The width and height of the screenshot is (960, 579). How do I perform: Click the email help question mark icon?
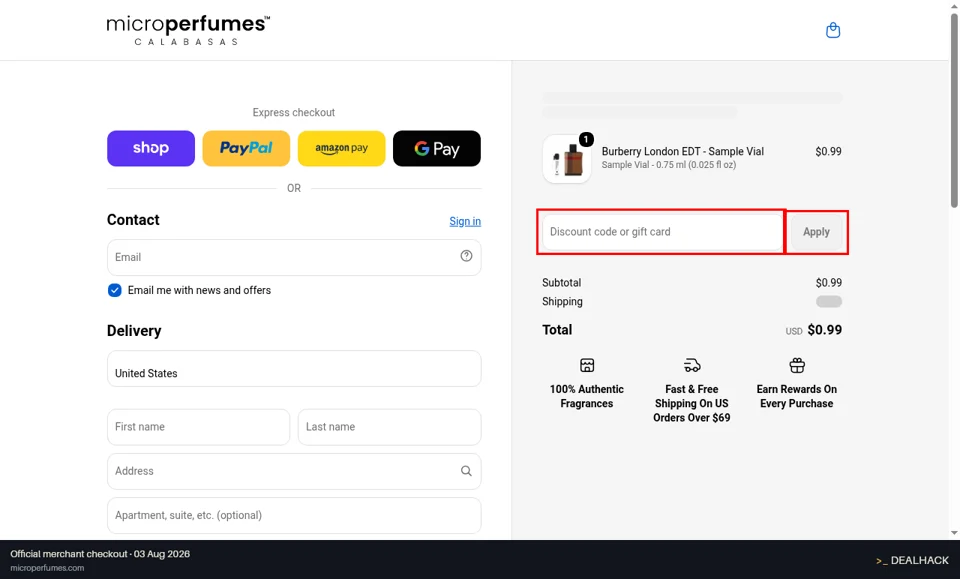click(x=466, y=256)
